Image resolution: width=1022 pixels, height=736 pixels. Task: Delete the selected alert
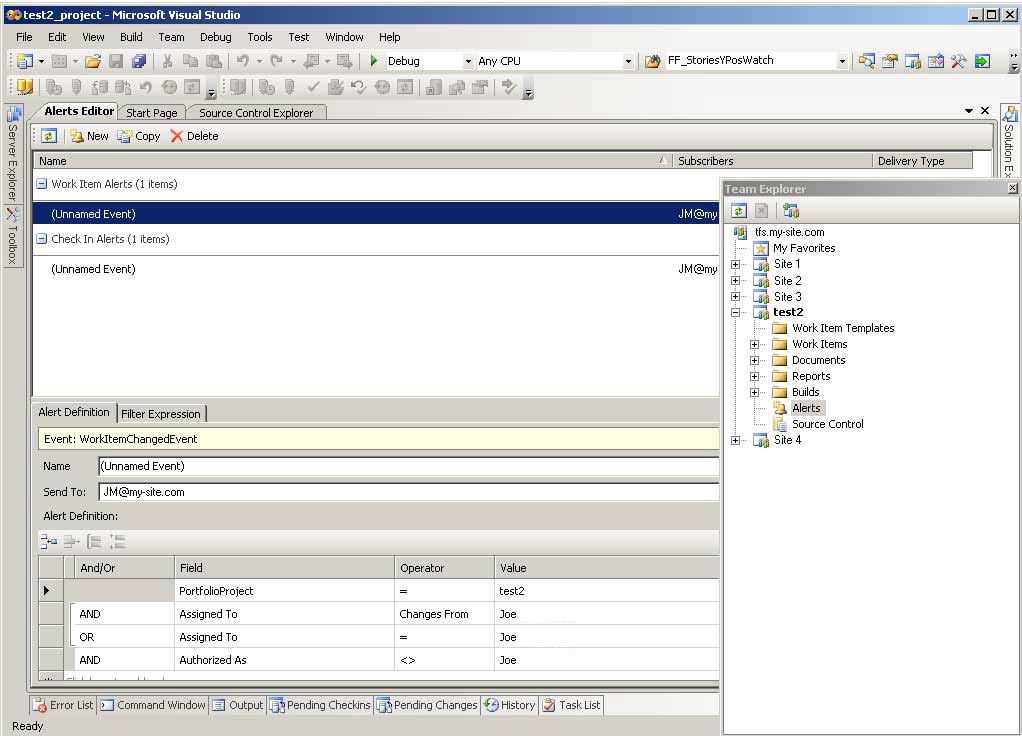point(194,136)
